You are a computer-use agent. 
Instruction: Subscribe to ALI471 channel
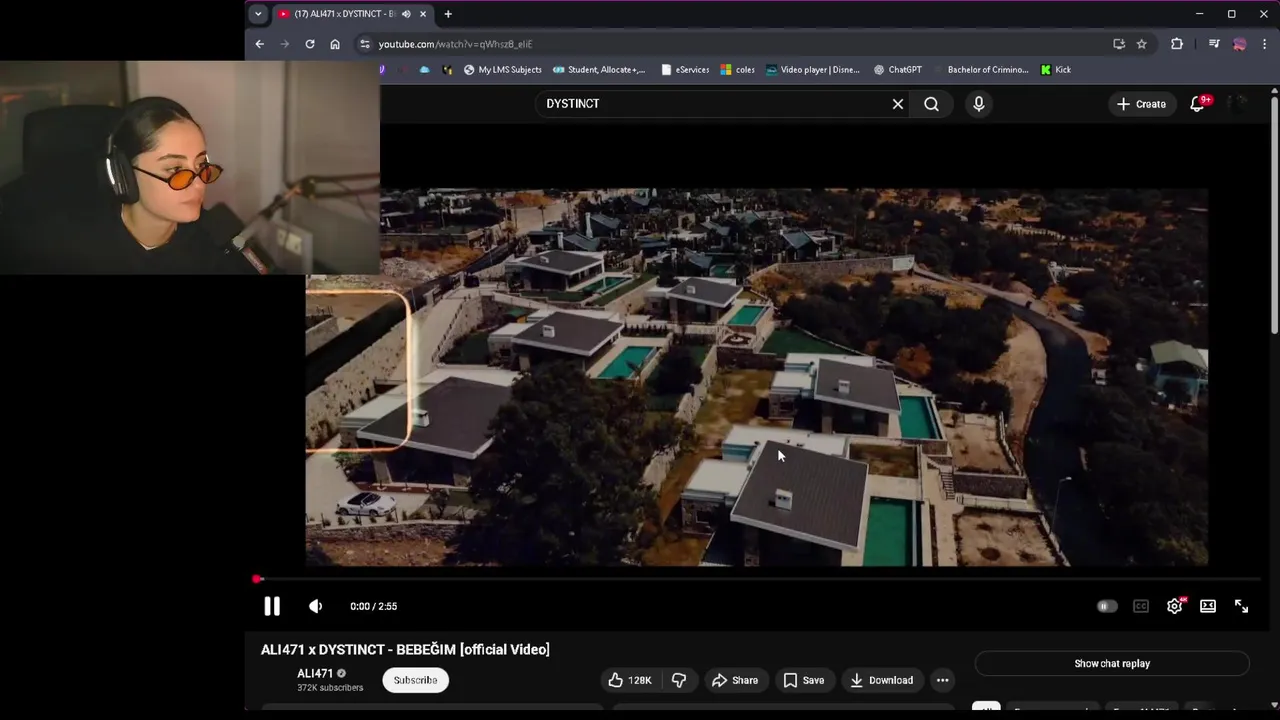415,680
